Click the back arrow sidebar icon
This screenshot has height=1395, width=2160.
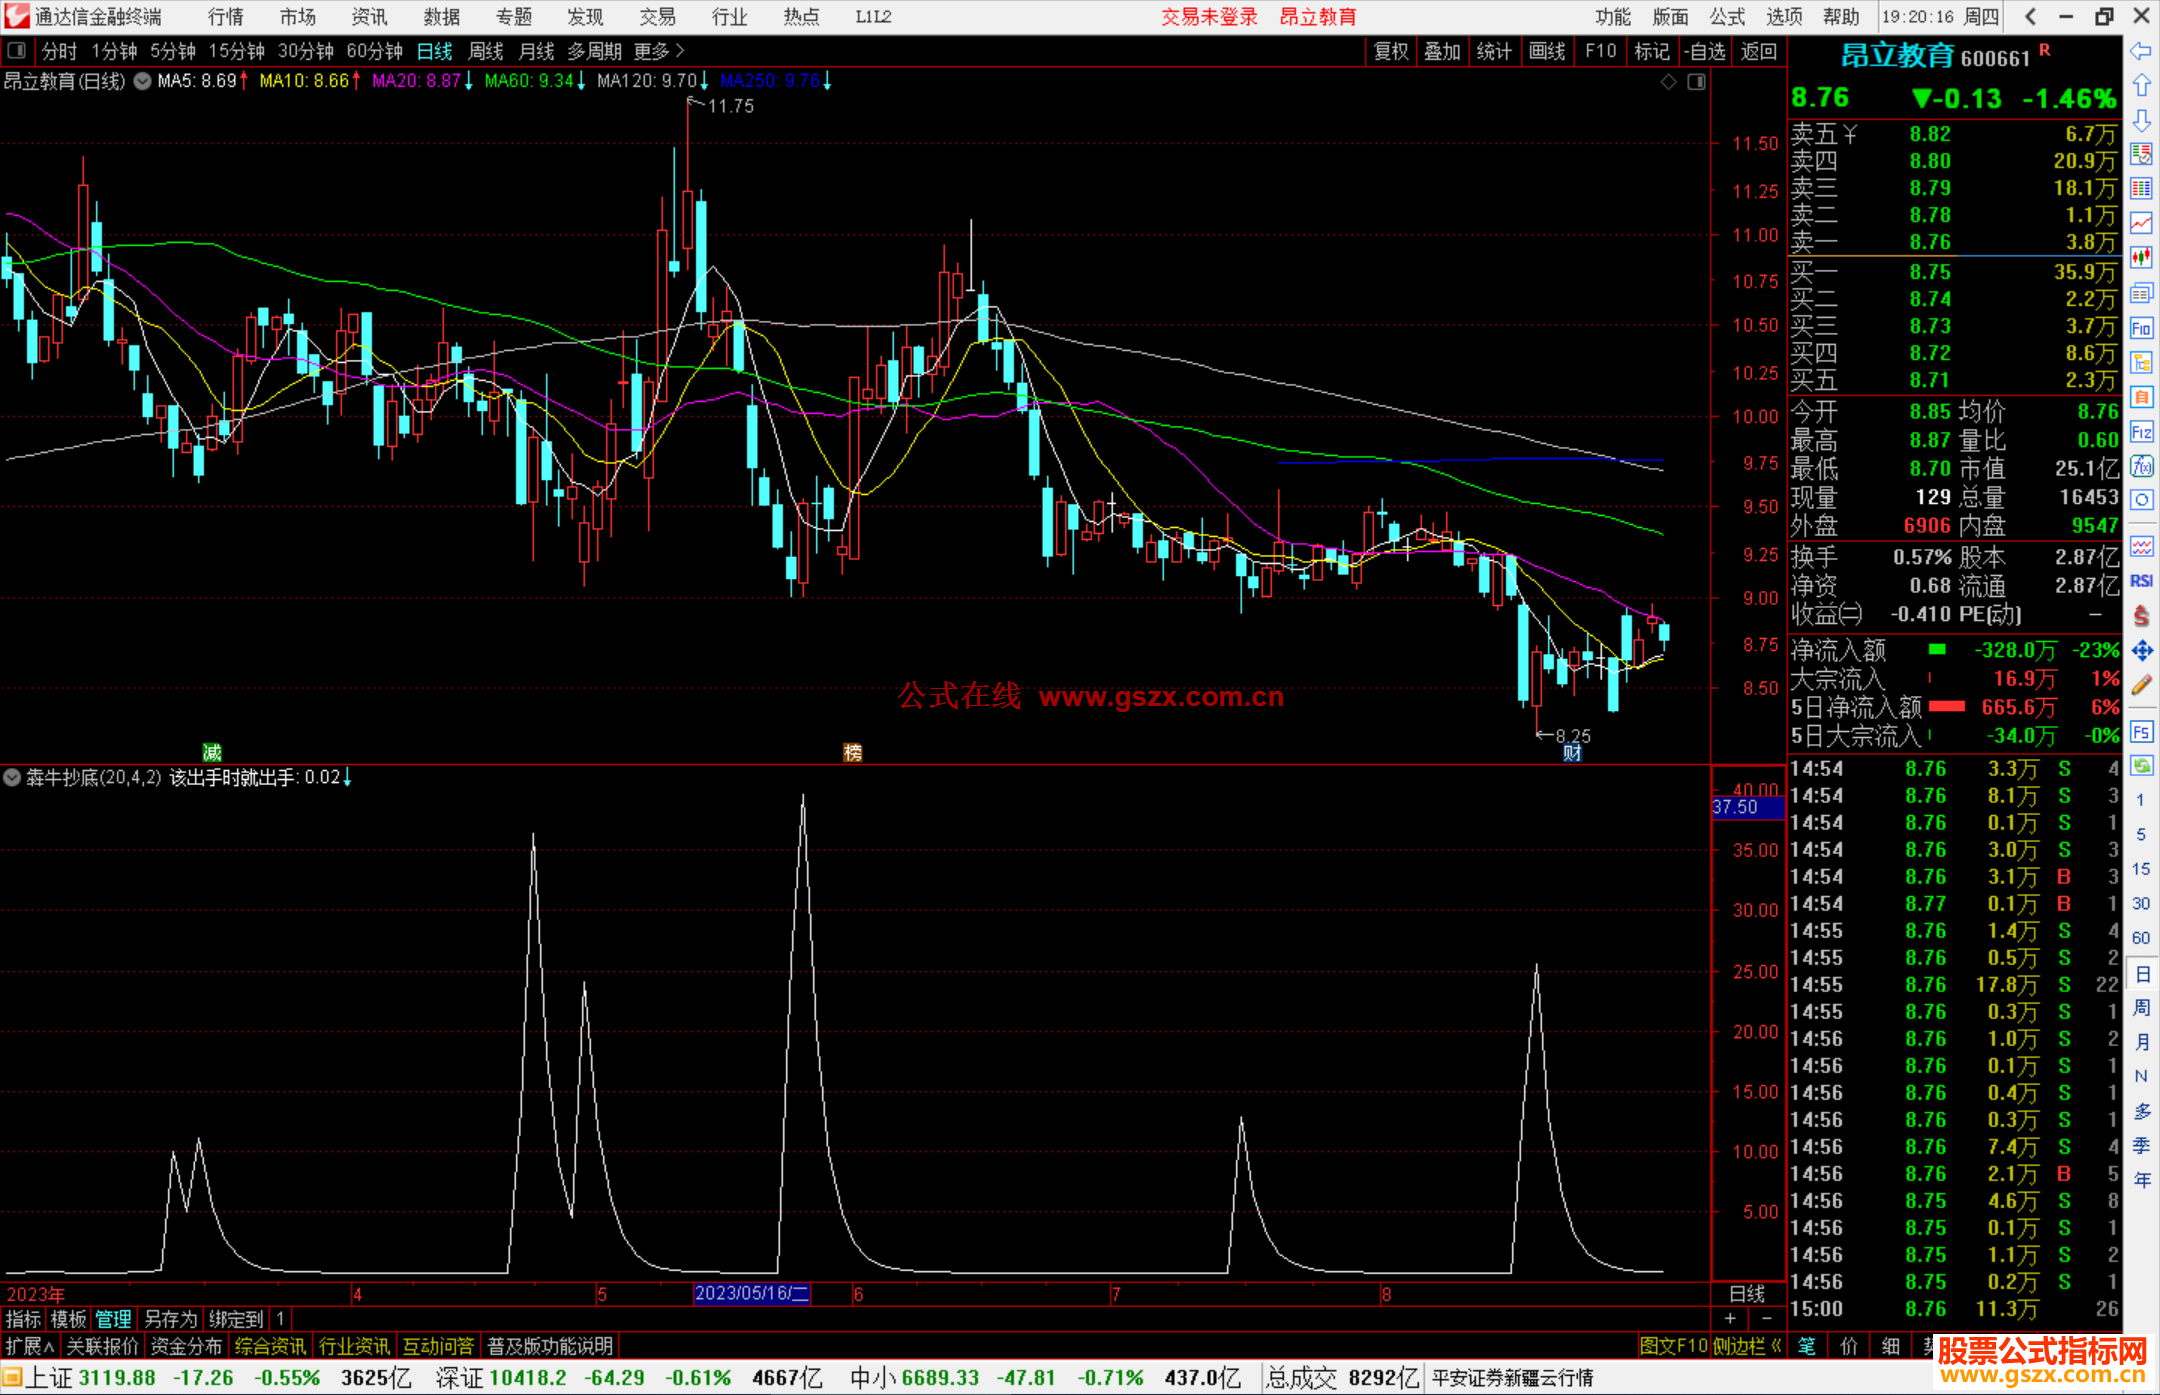coord(2140,51)
